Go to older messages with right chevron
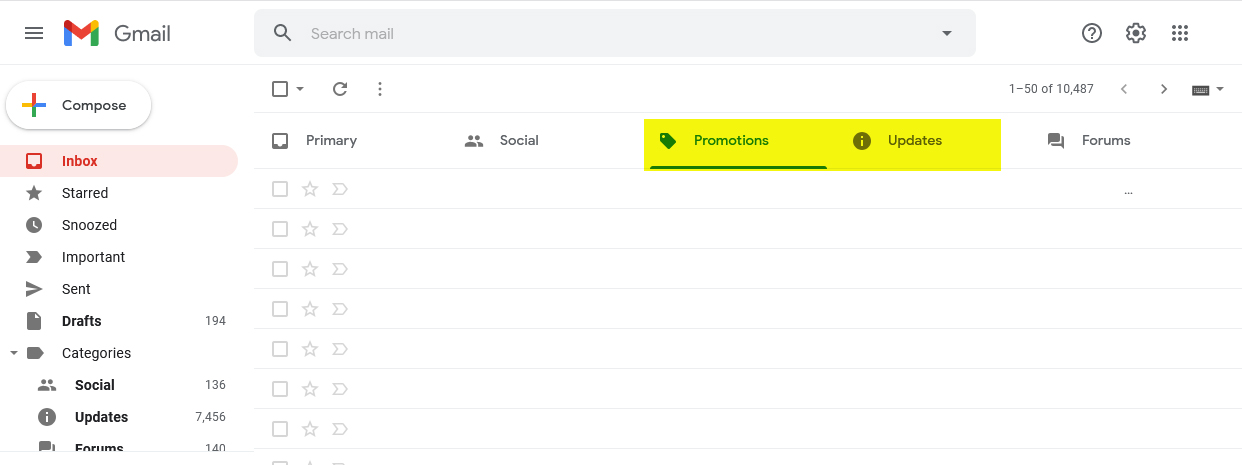The width and height of the screenshot is (1242, 465). 1164,89
